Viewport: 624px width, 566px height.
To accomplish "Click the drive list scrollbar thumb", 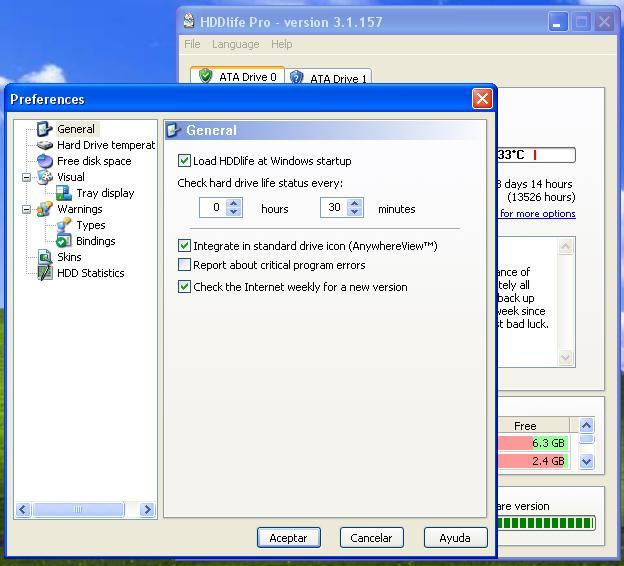I will click(x=586, y=439).
